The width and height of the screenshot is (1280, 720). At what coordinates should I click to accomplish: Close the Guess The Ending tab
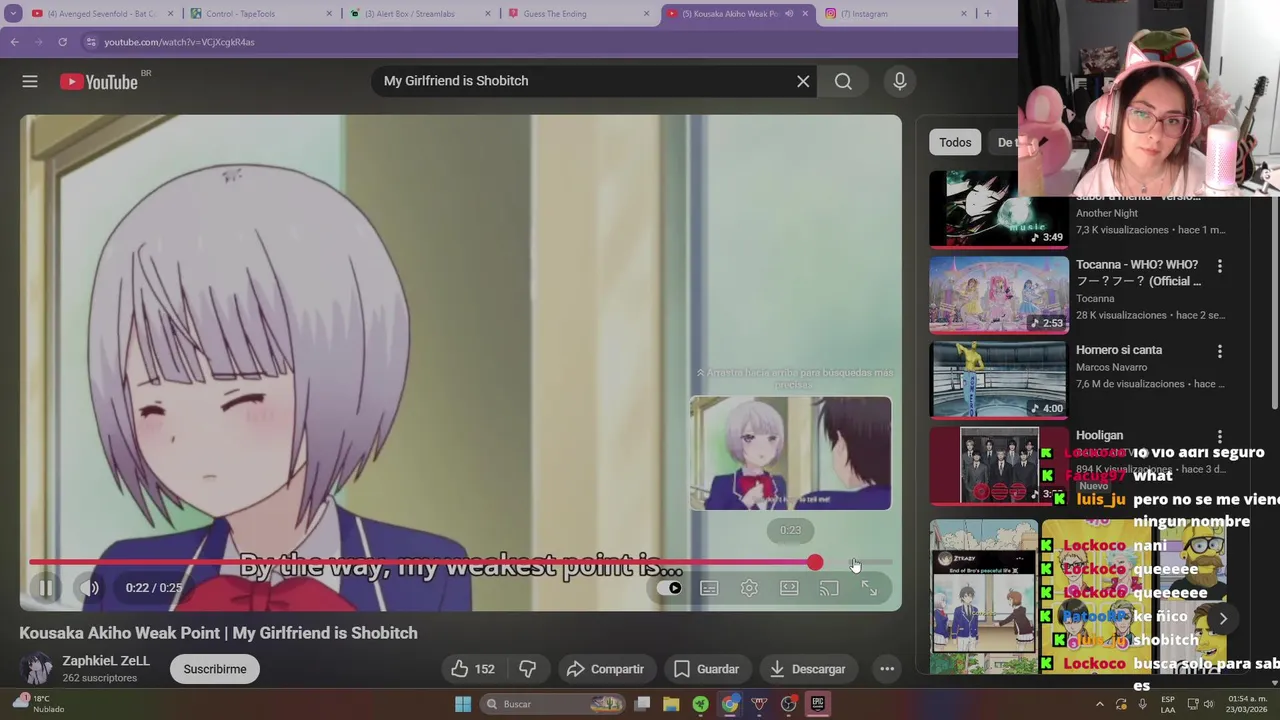pos(647,14)
